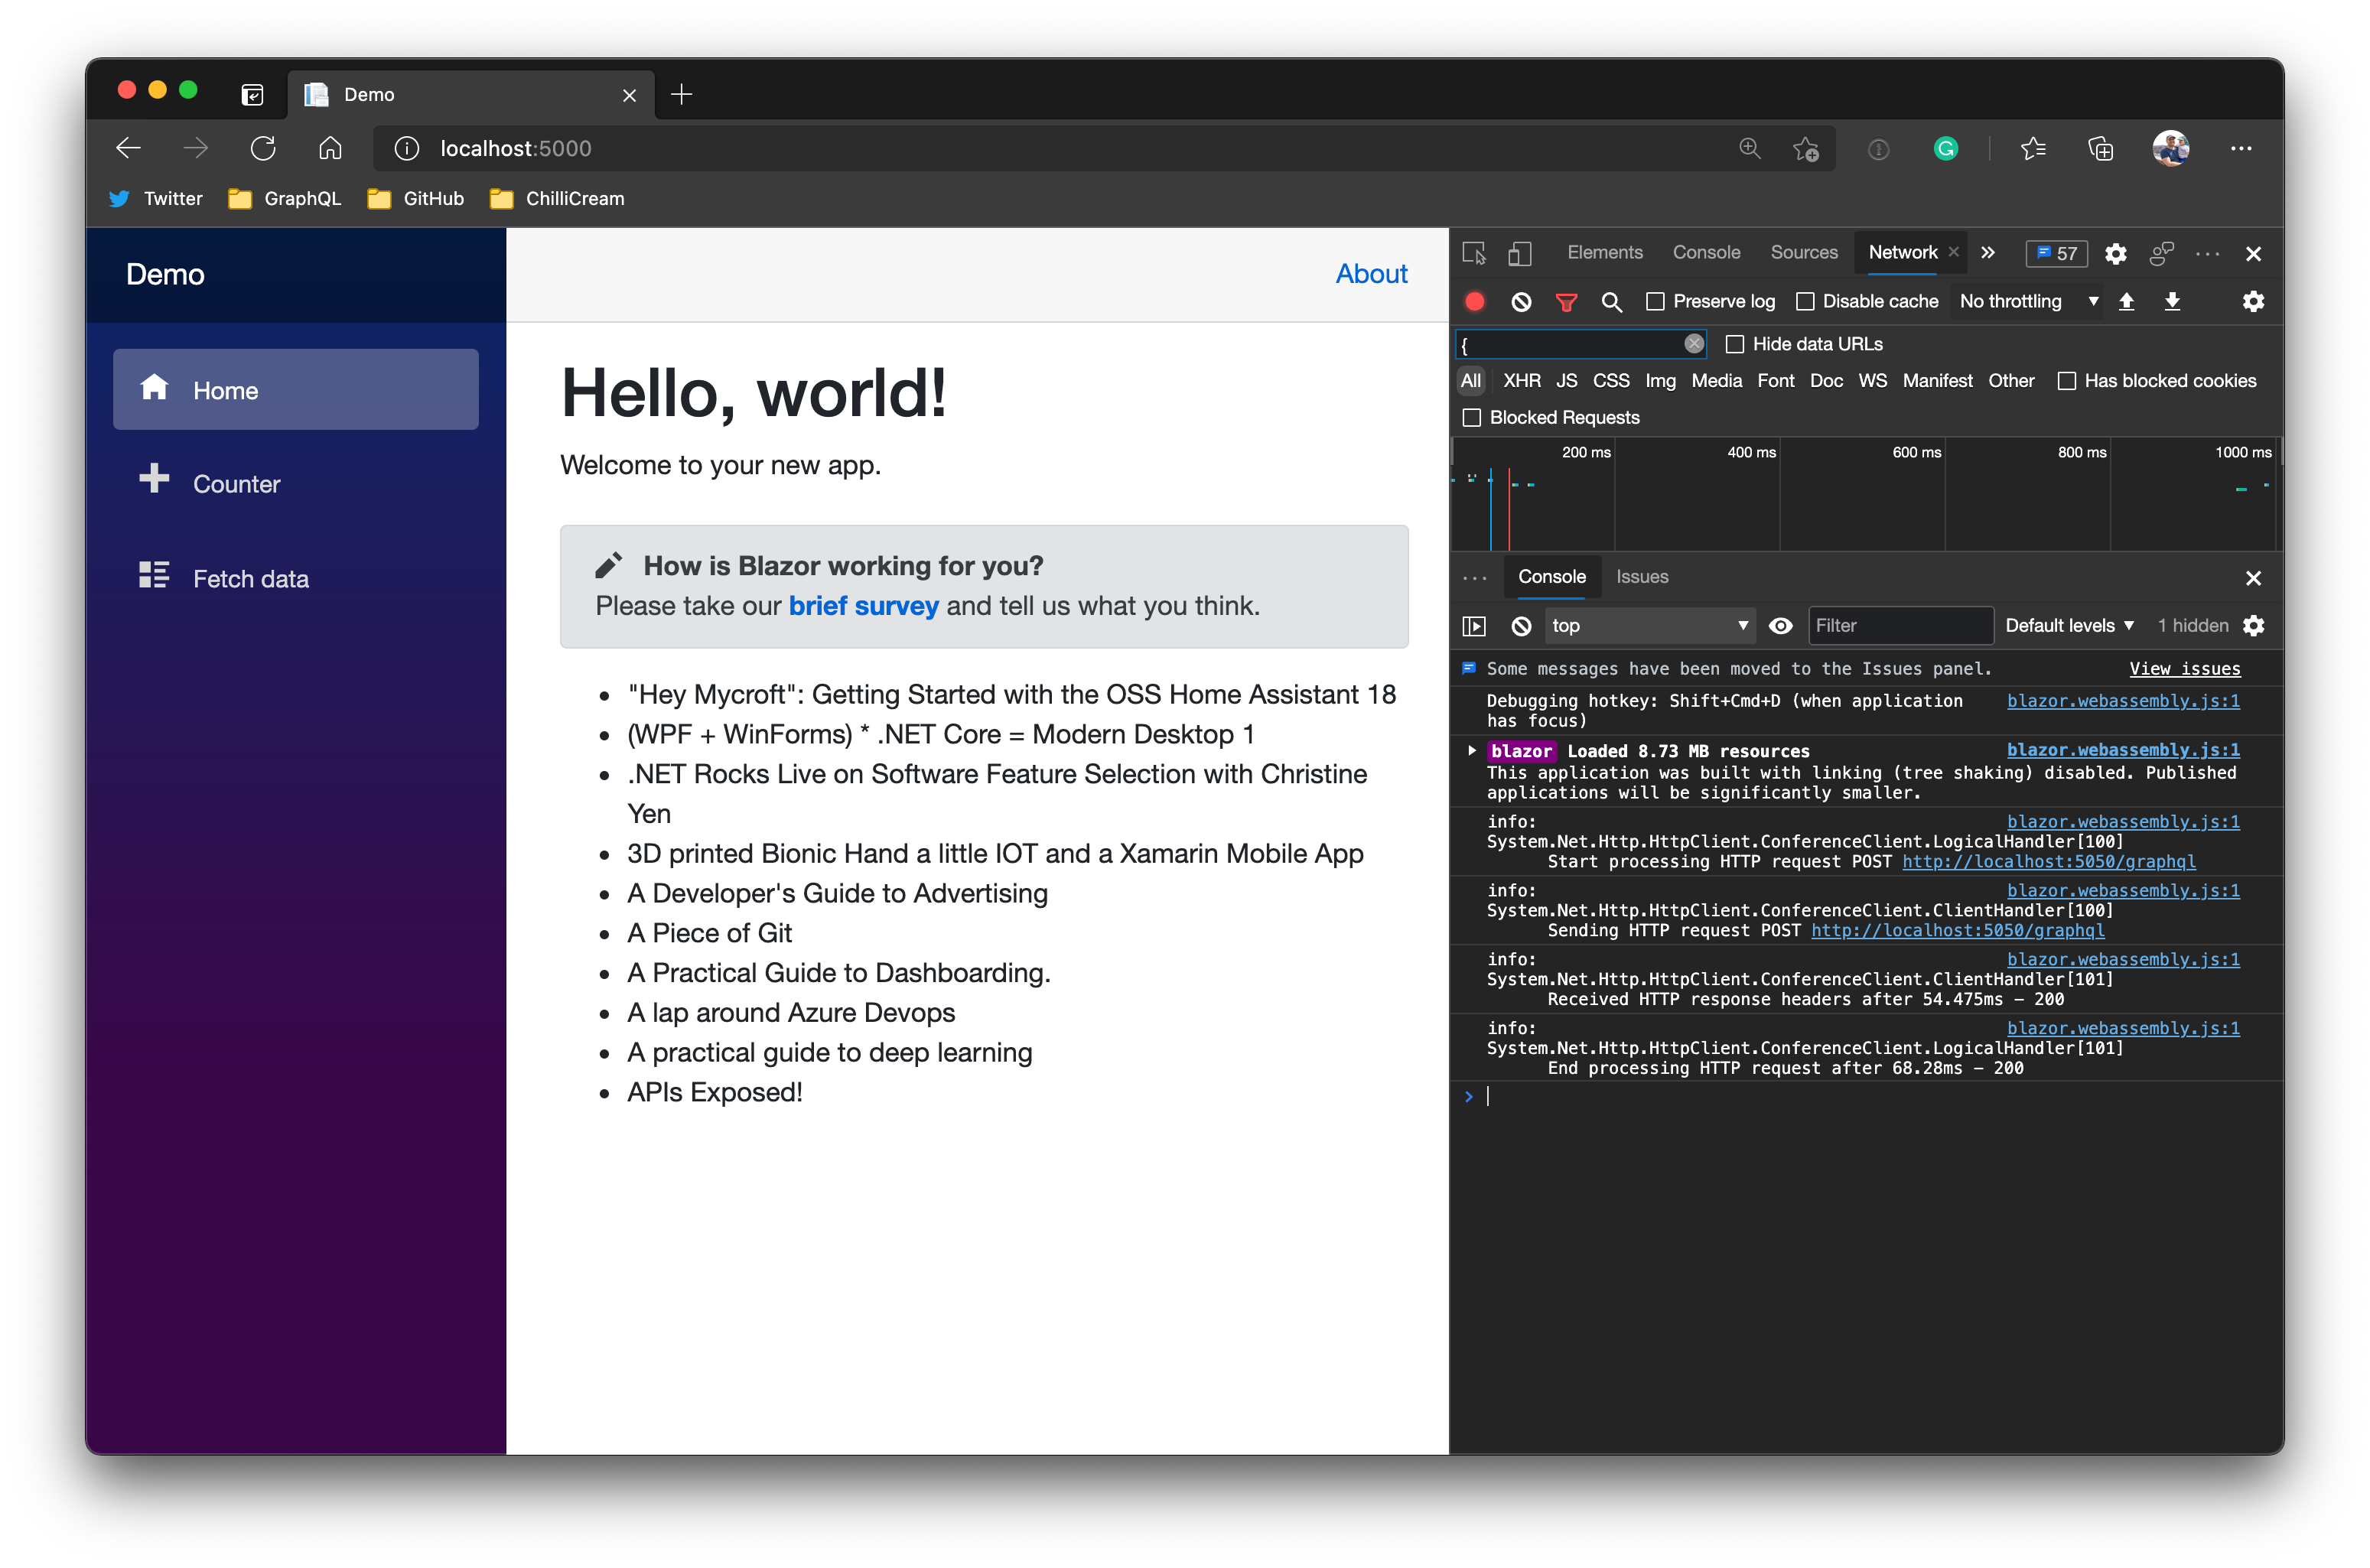
Task: Show the console sidebar icon
Action: point(1474,626)
